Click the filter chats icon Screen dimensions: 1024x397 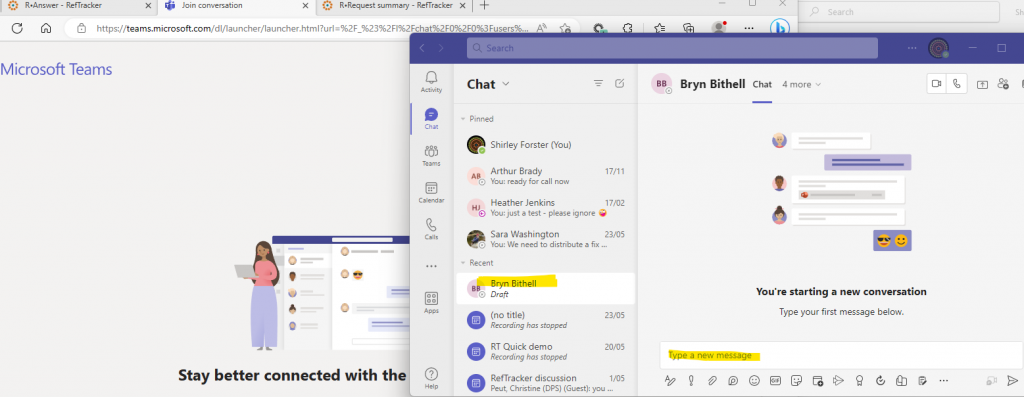click(598, 84)
